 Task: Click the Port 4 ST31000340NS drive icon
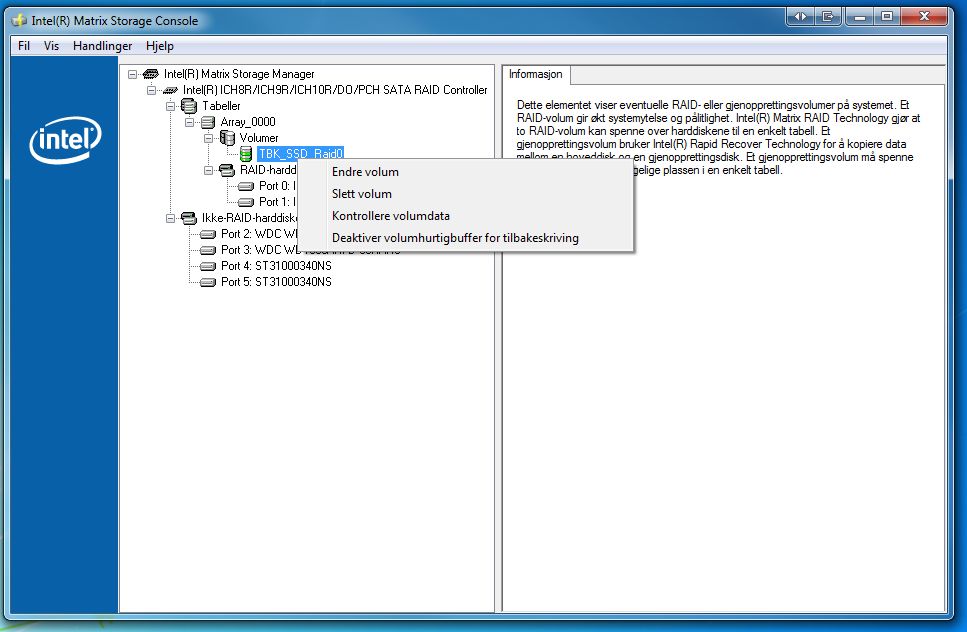(208, 266)
